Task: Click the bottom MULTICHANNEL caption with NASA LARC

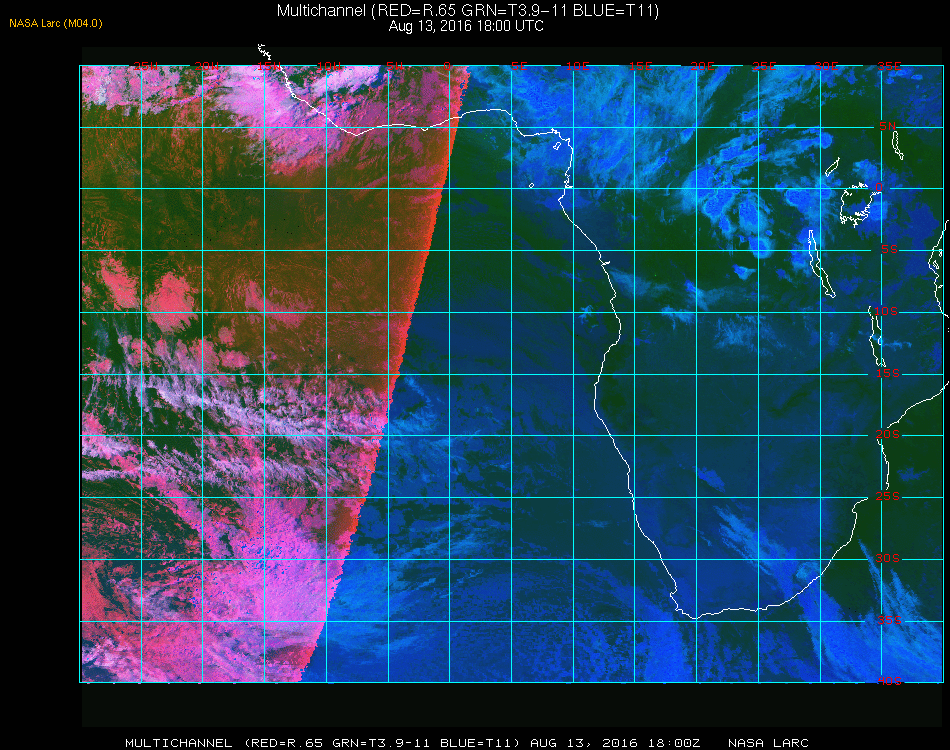Action: 467,743
